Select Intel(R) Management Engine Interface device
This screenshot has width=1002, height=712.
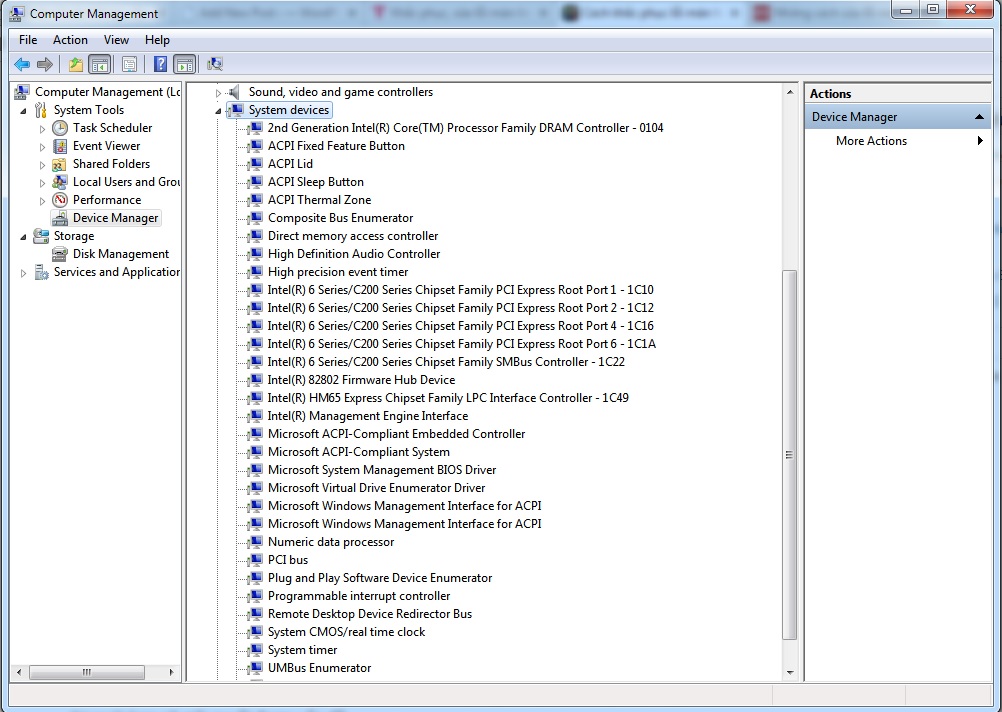(367, 416)
